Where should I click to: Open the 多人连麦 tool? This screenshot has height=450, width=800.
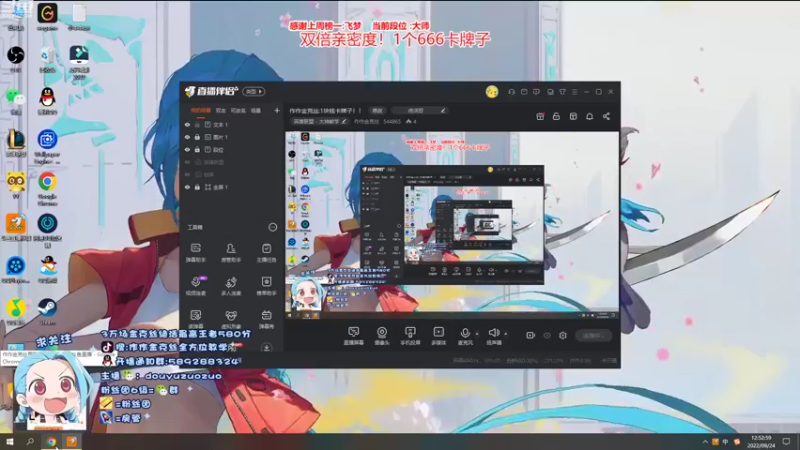[x=231, y=286]
